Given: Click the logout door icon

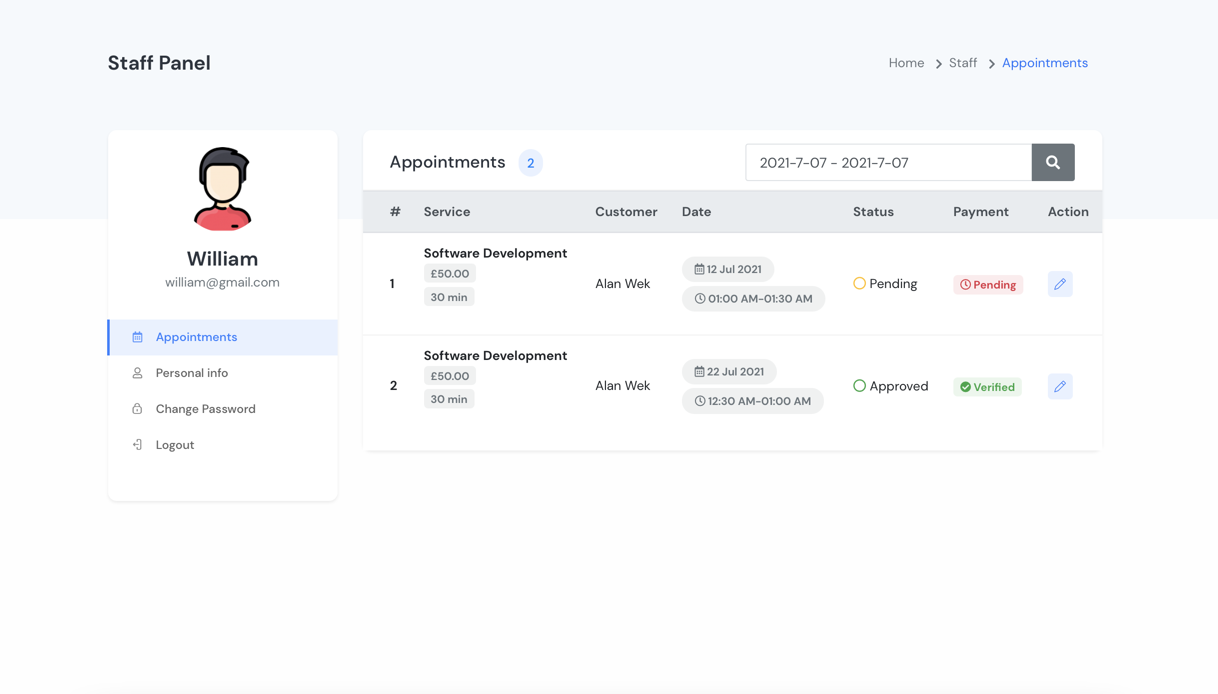Looking at the screenshot, I should (x=138, y=445).
